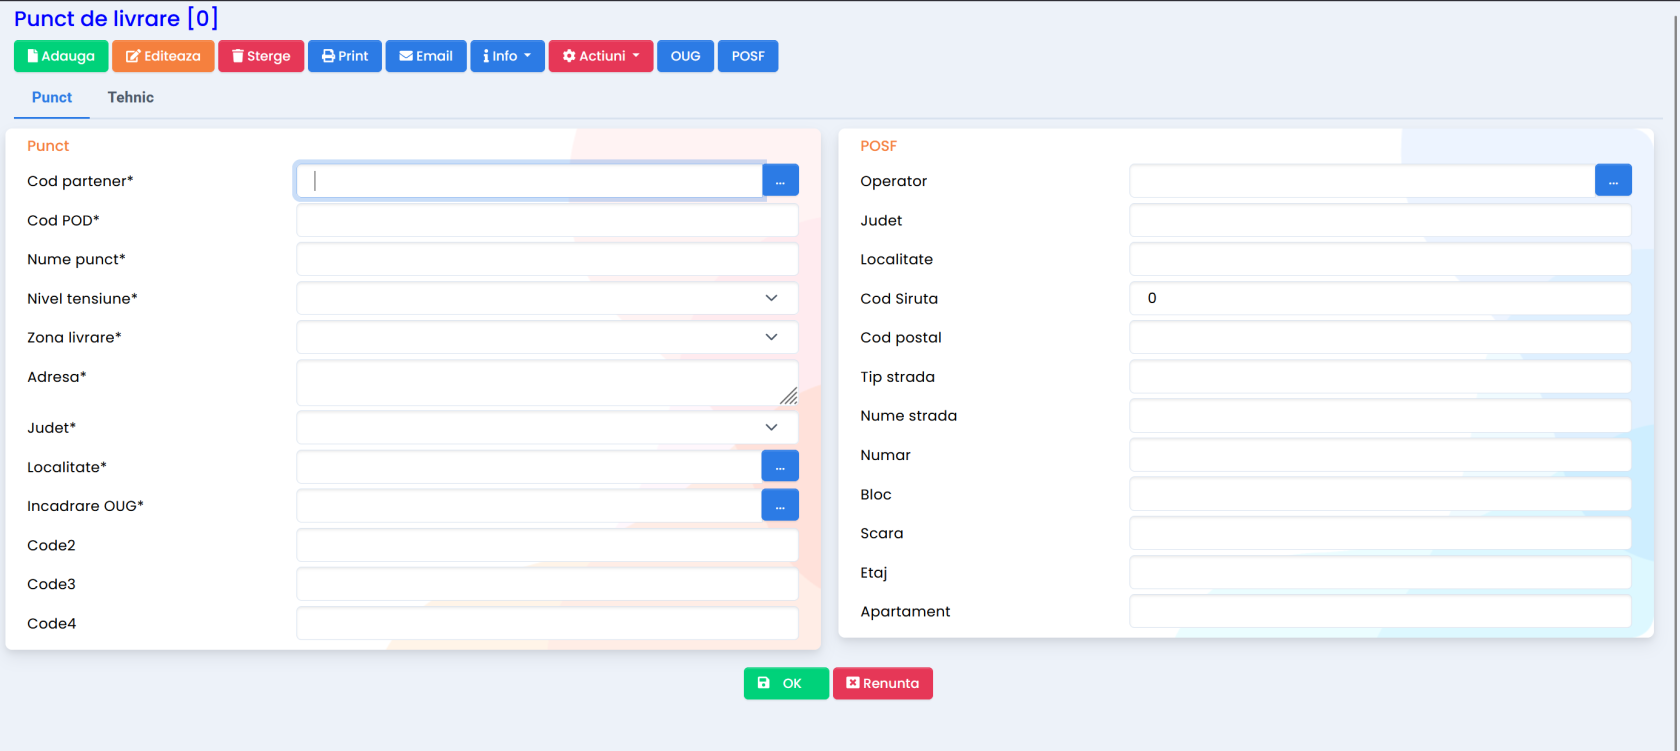The image size is (1680, 751).
Task: Click the Adauga button
Action: click(x=61, y=56)
